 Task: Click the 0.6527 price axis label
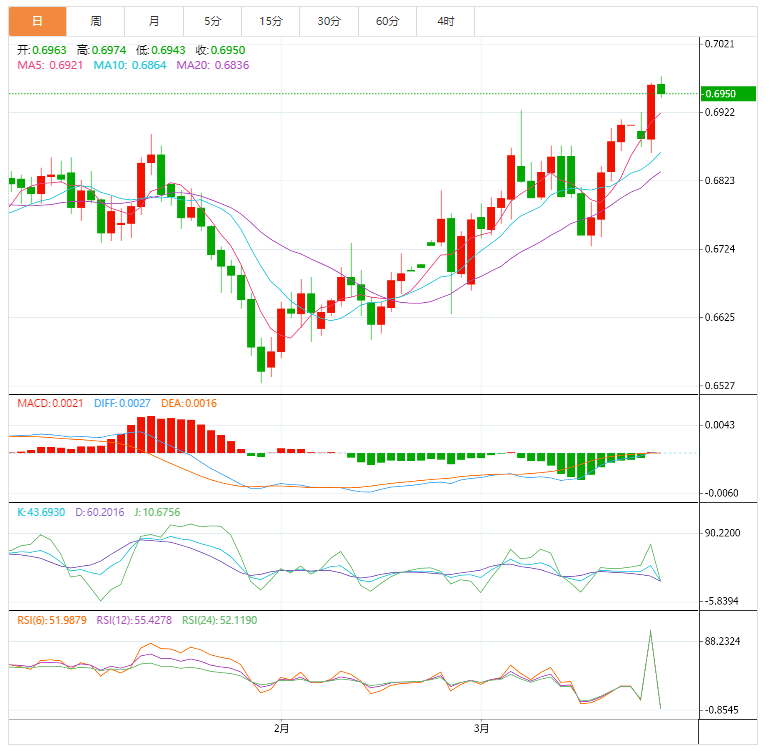[x=719, y=386]
